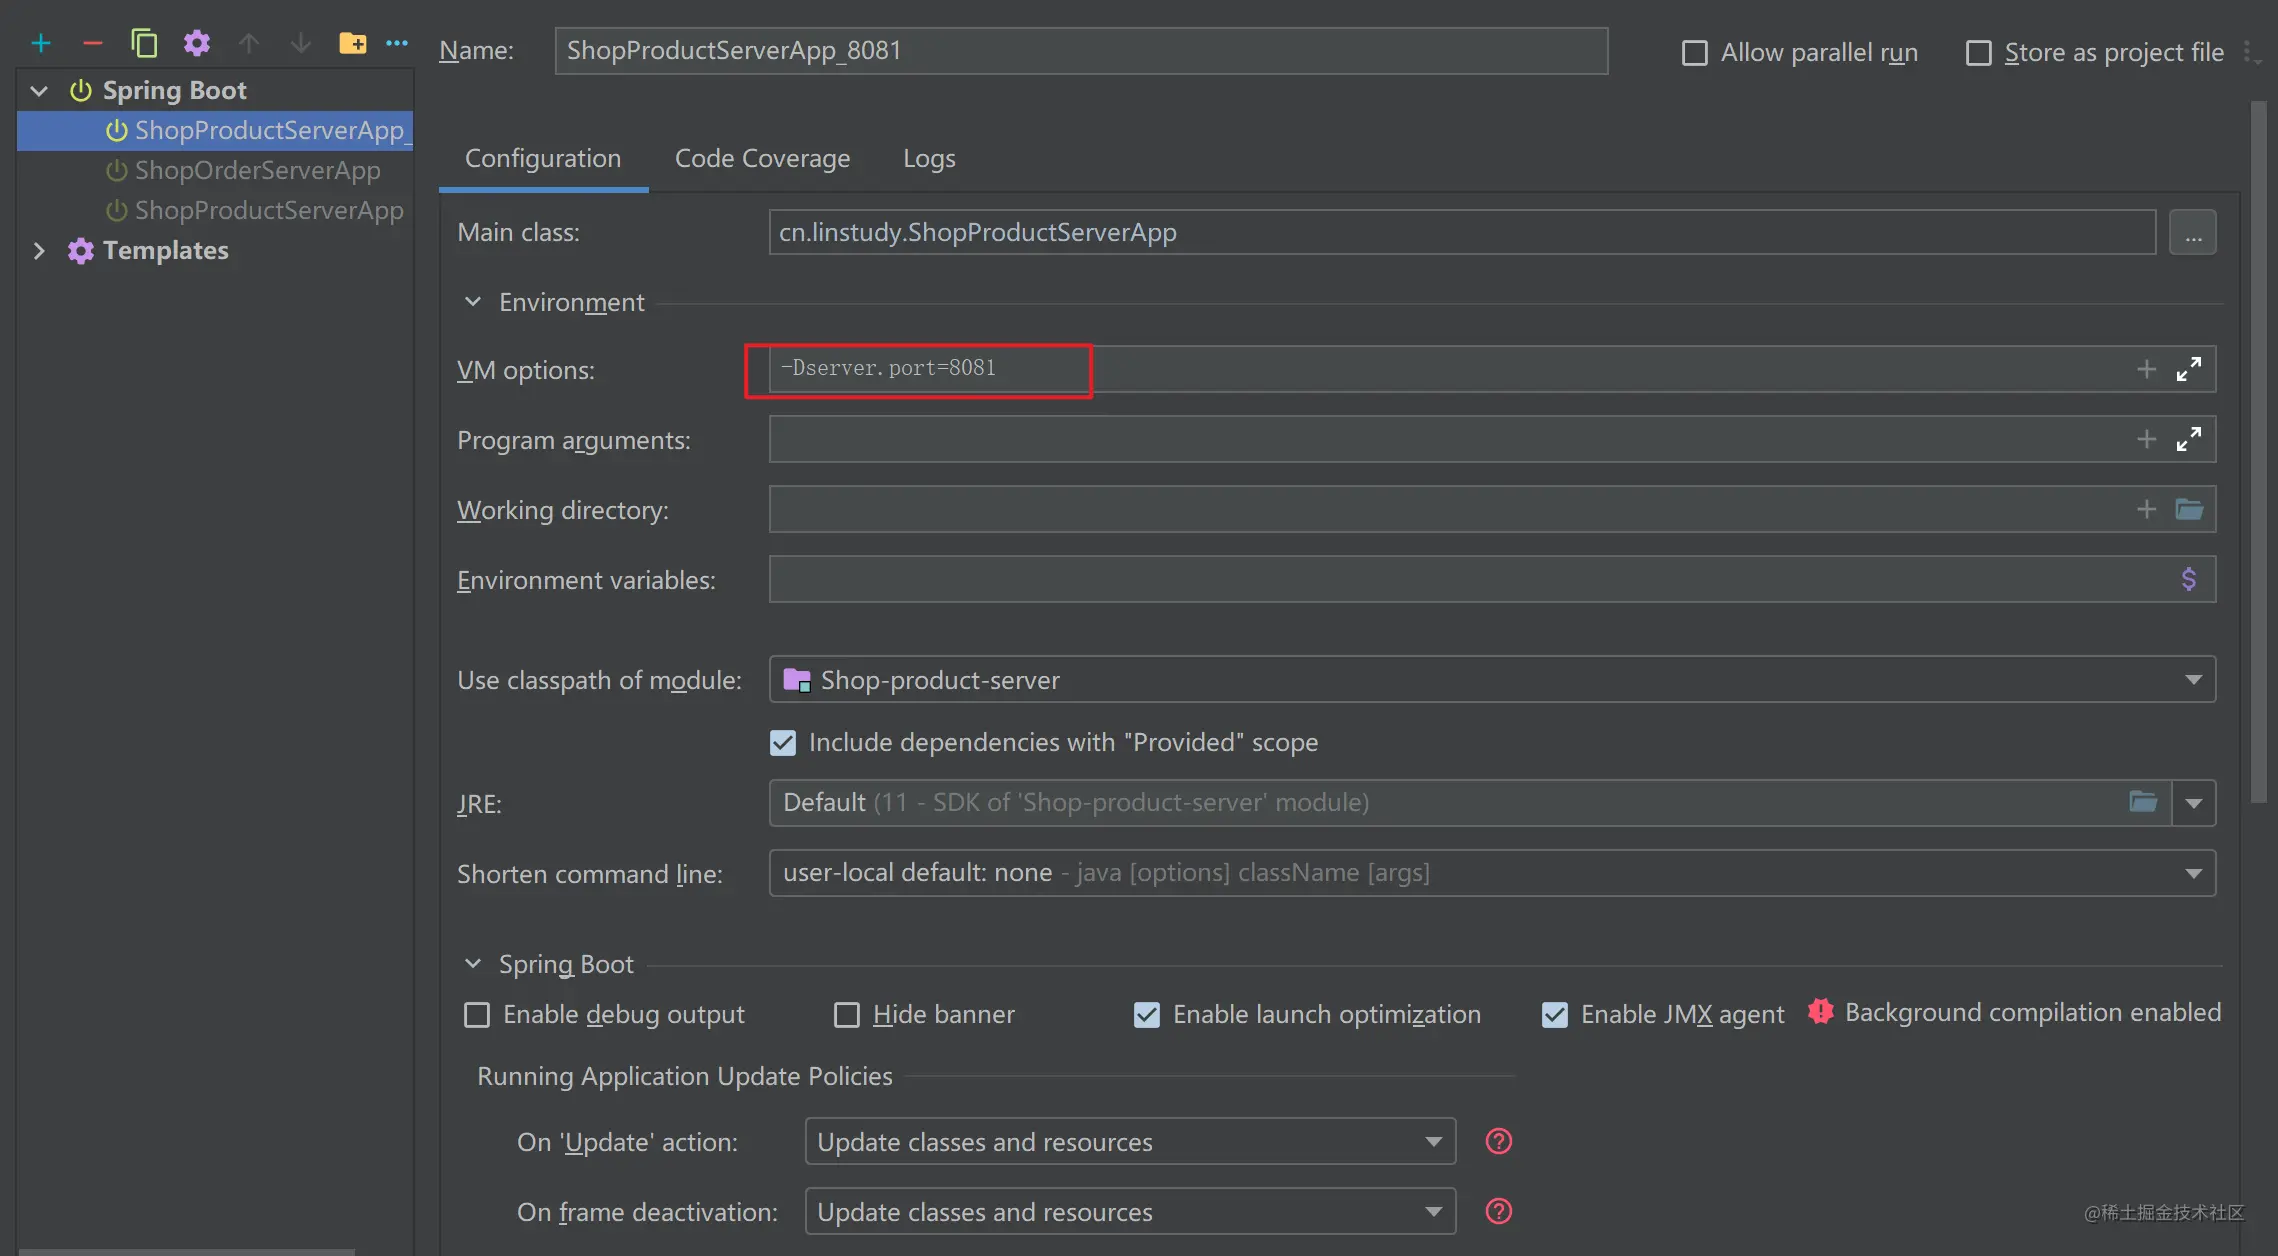Click the right vertical scrollbar
The image size is (2278, 1256).
click(2258, 450)
